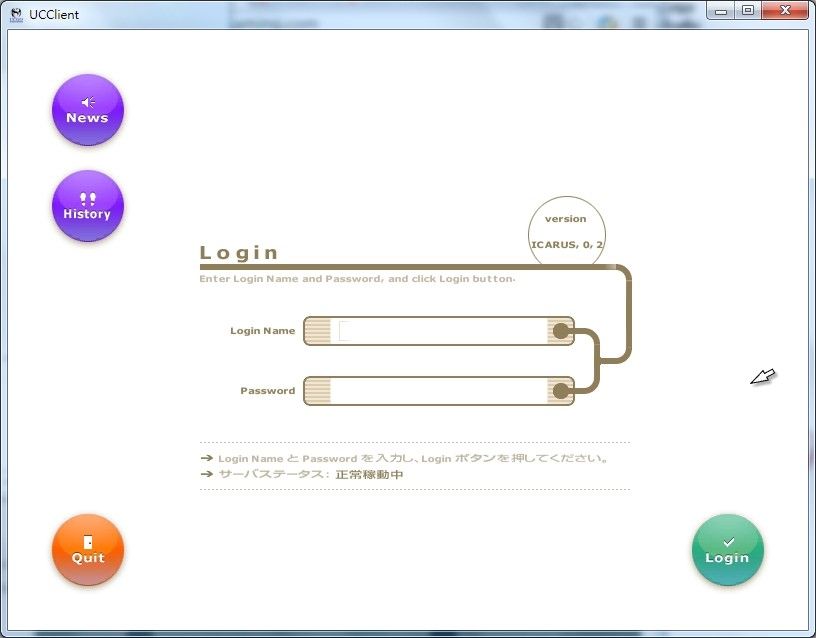
Task: Click the "Password" field label
Action: click(x=267, y=391)
